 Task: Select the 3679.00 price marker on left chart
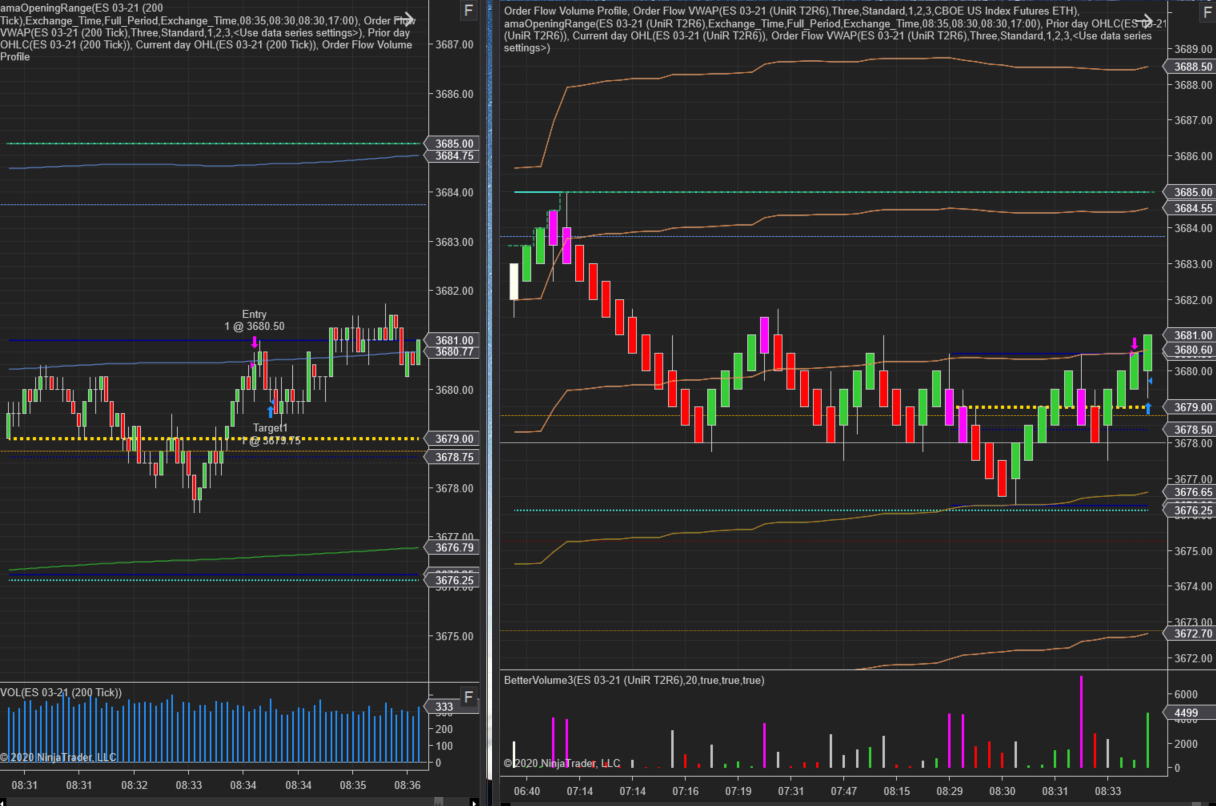pos(454,439)
